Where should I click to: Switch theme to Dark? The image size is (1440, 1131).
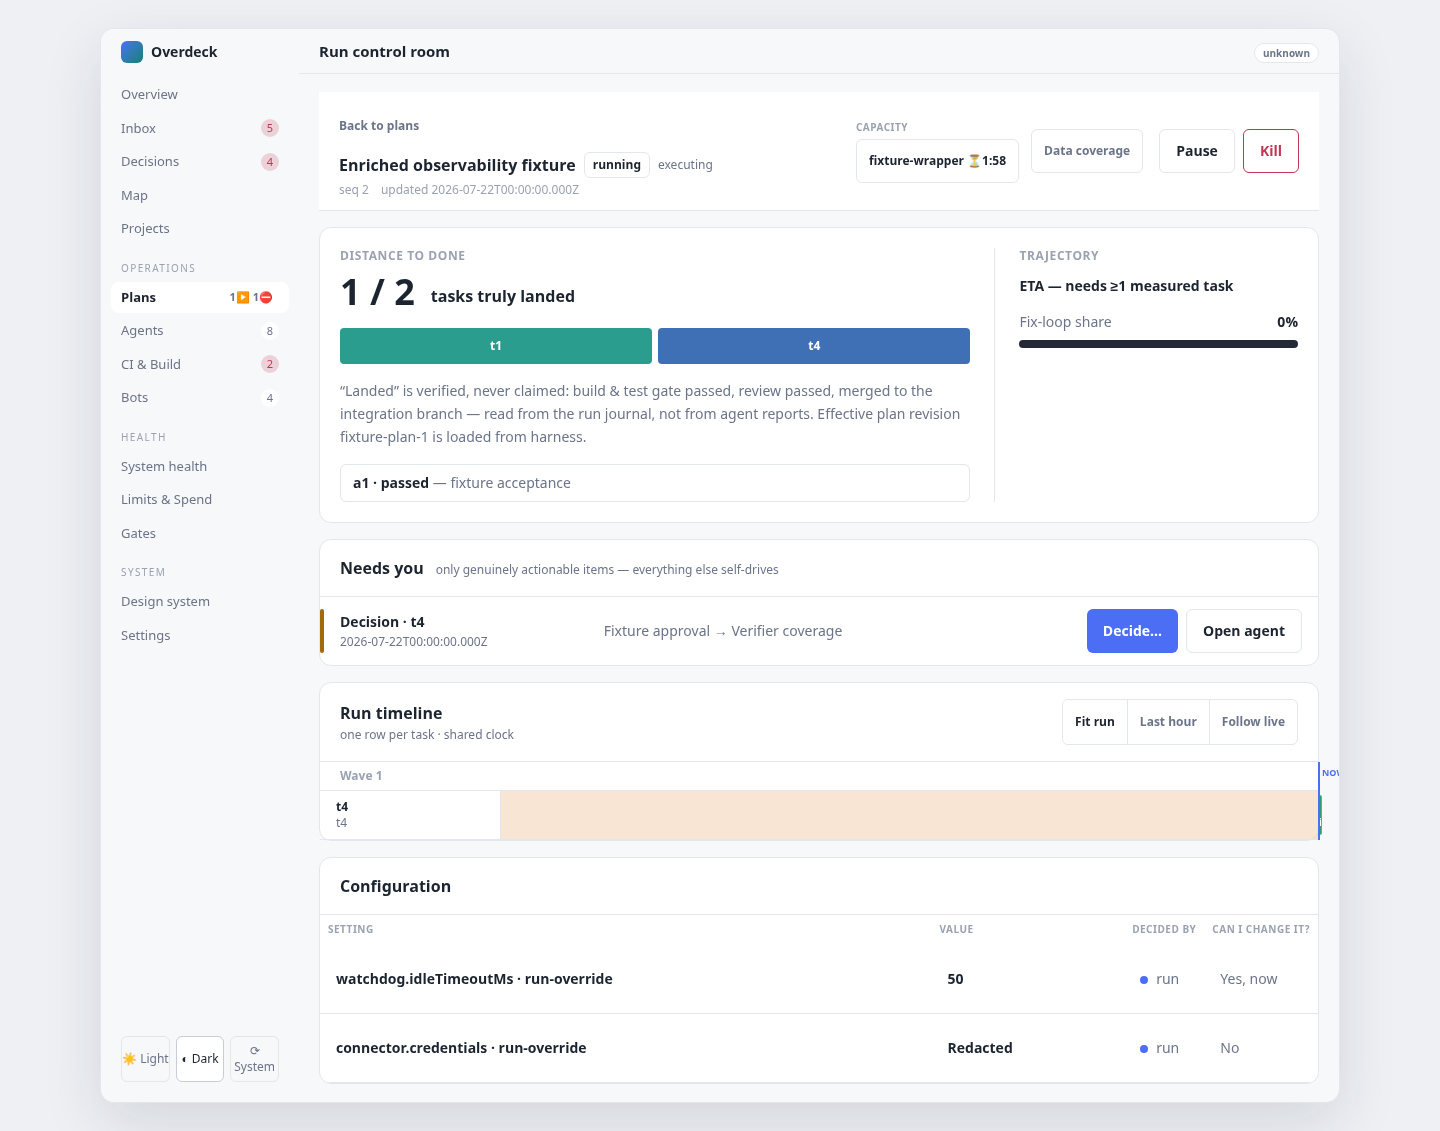(x=200, y=1059)
